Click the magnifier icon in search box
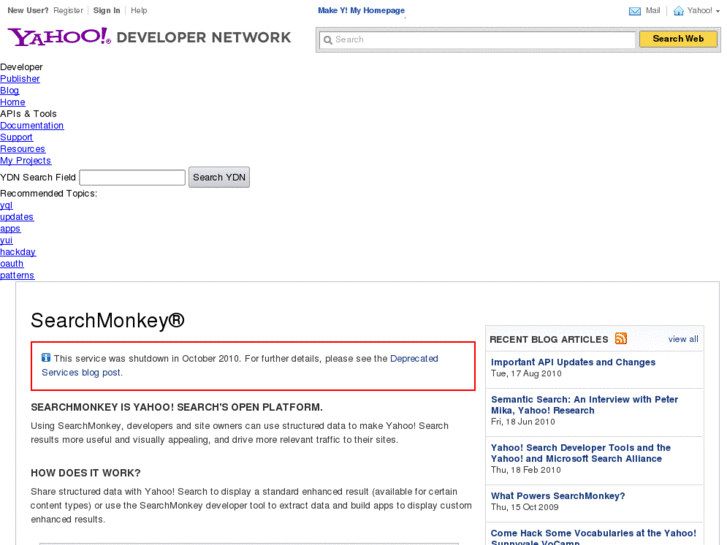Screen dimensions: 727x545 [x=328, y=40]
